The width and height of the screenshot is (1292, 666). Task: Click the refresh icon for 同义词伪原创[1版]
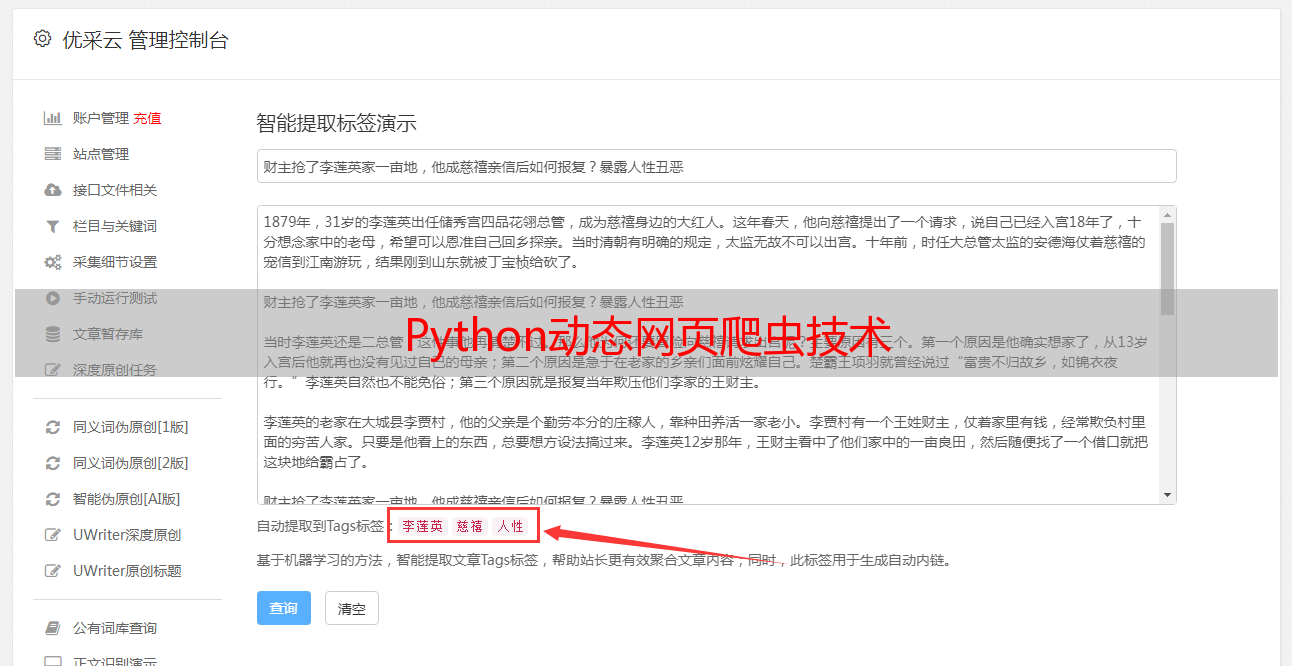(x=53, y=427)
